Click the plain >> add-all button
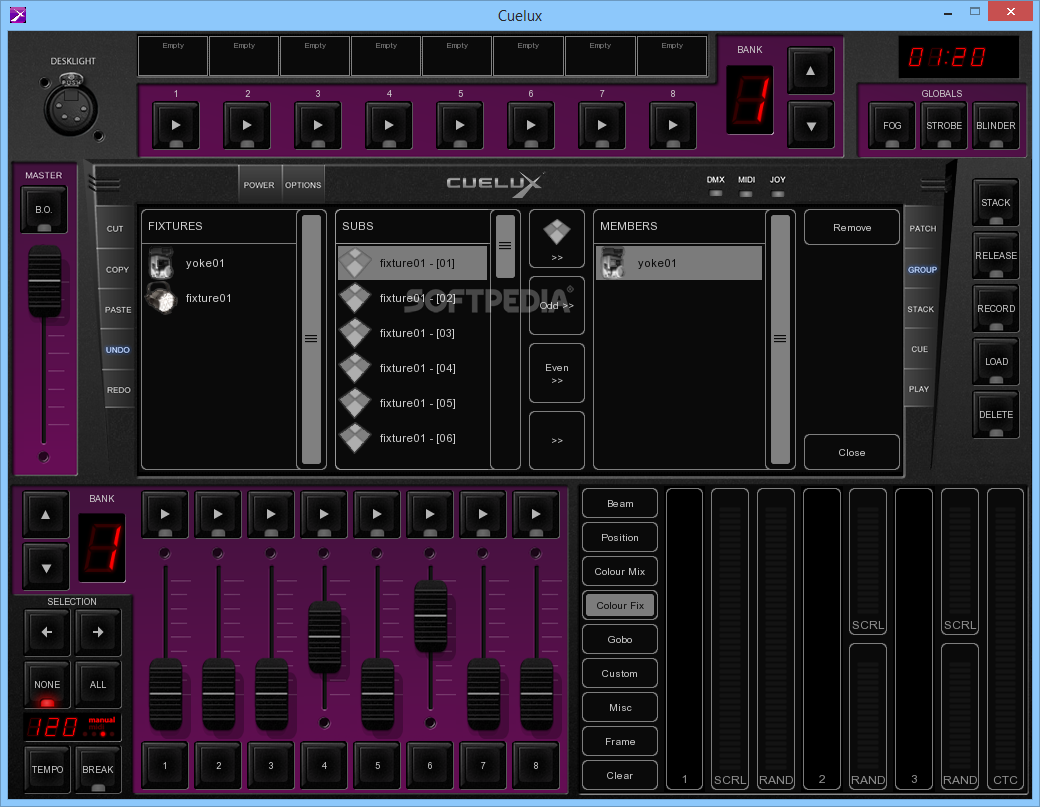Viewport: 1040px width, 807px height. [556, 440]
